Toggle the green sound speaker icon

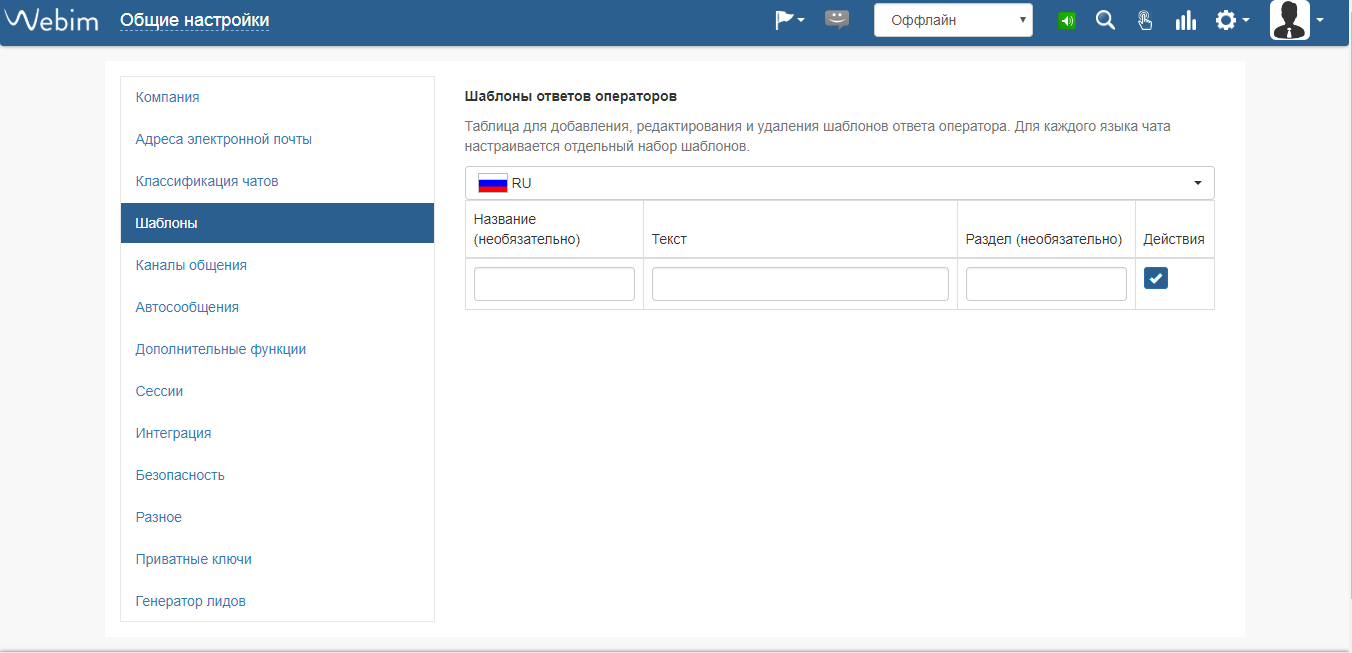click(x=1066, y=21)
